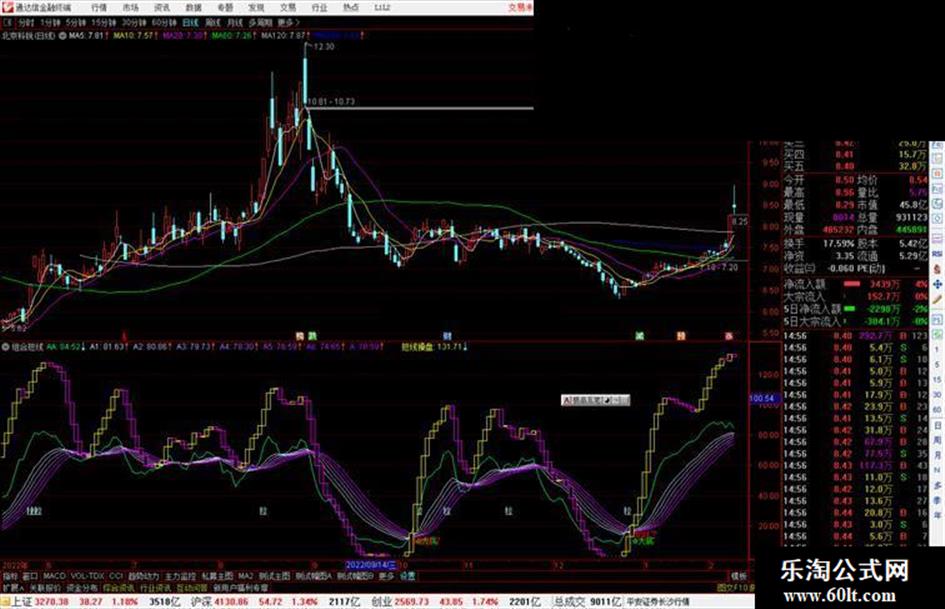Select the VOL-TDX indicator tab
The image size is (945, 609).
(x=88, y=576)
